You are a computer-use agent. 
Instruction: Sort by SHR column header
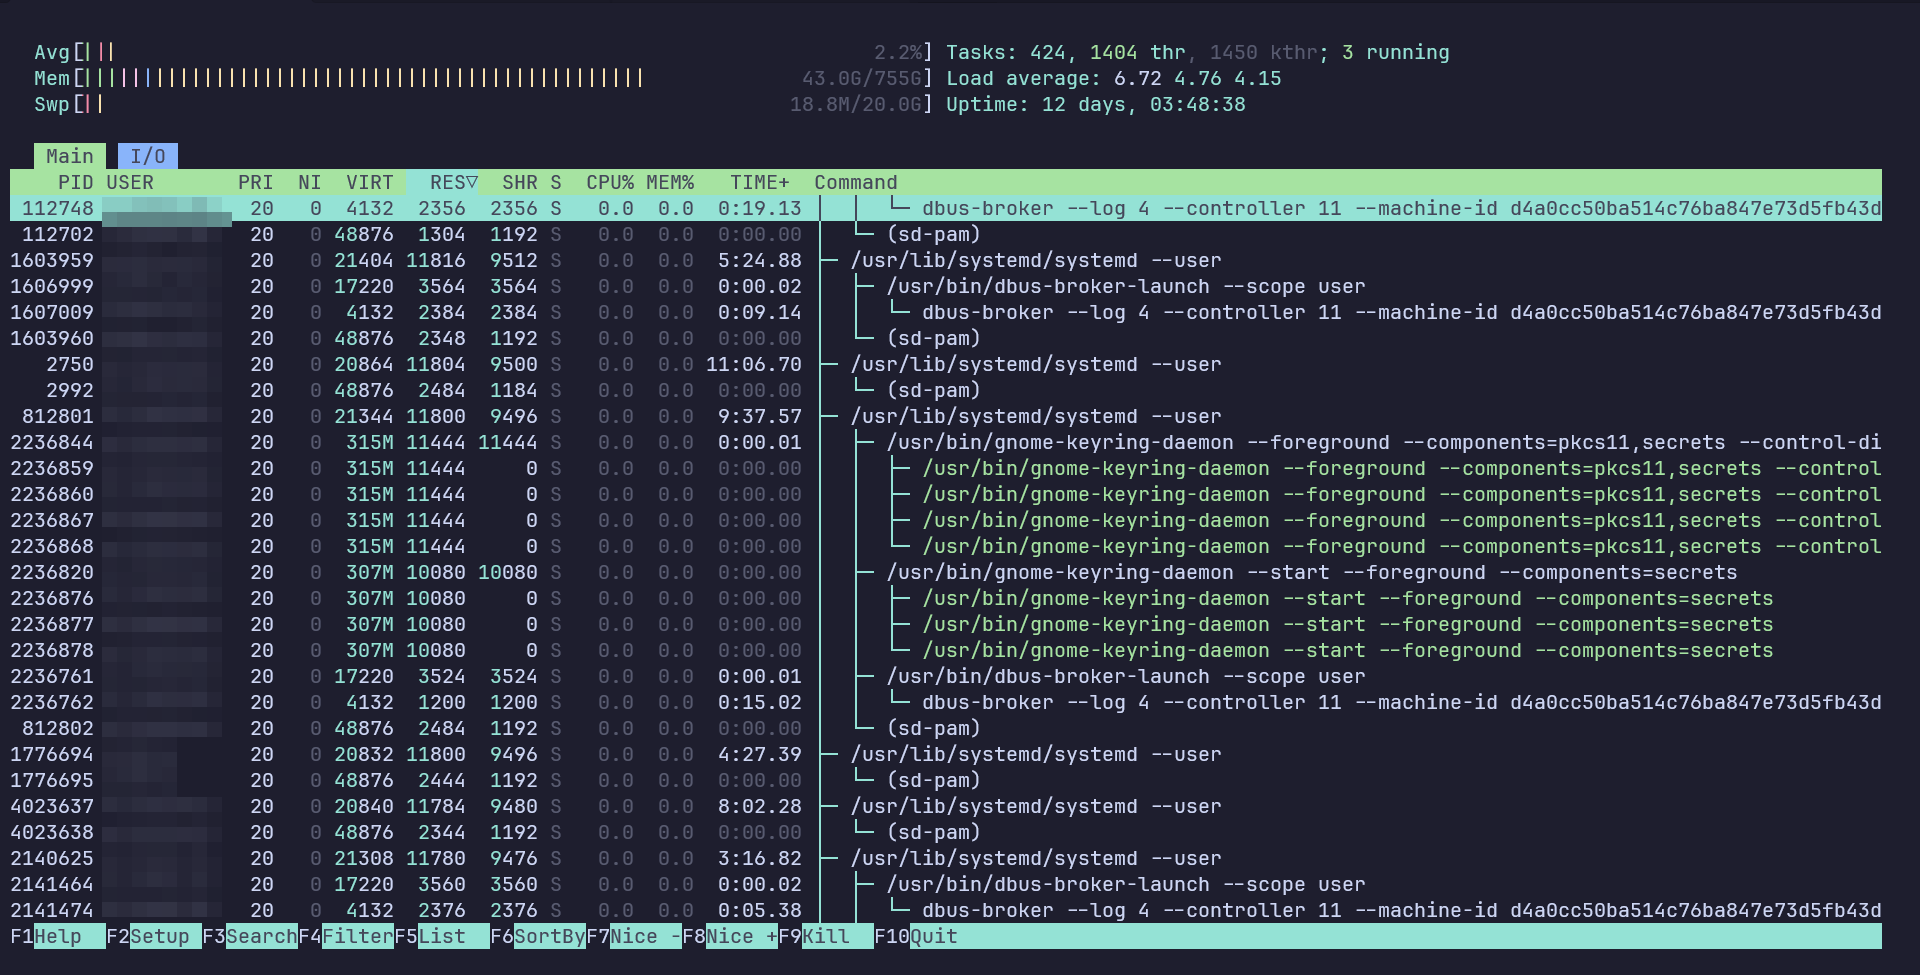point(519,182)
